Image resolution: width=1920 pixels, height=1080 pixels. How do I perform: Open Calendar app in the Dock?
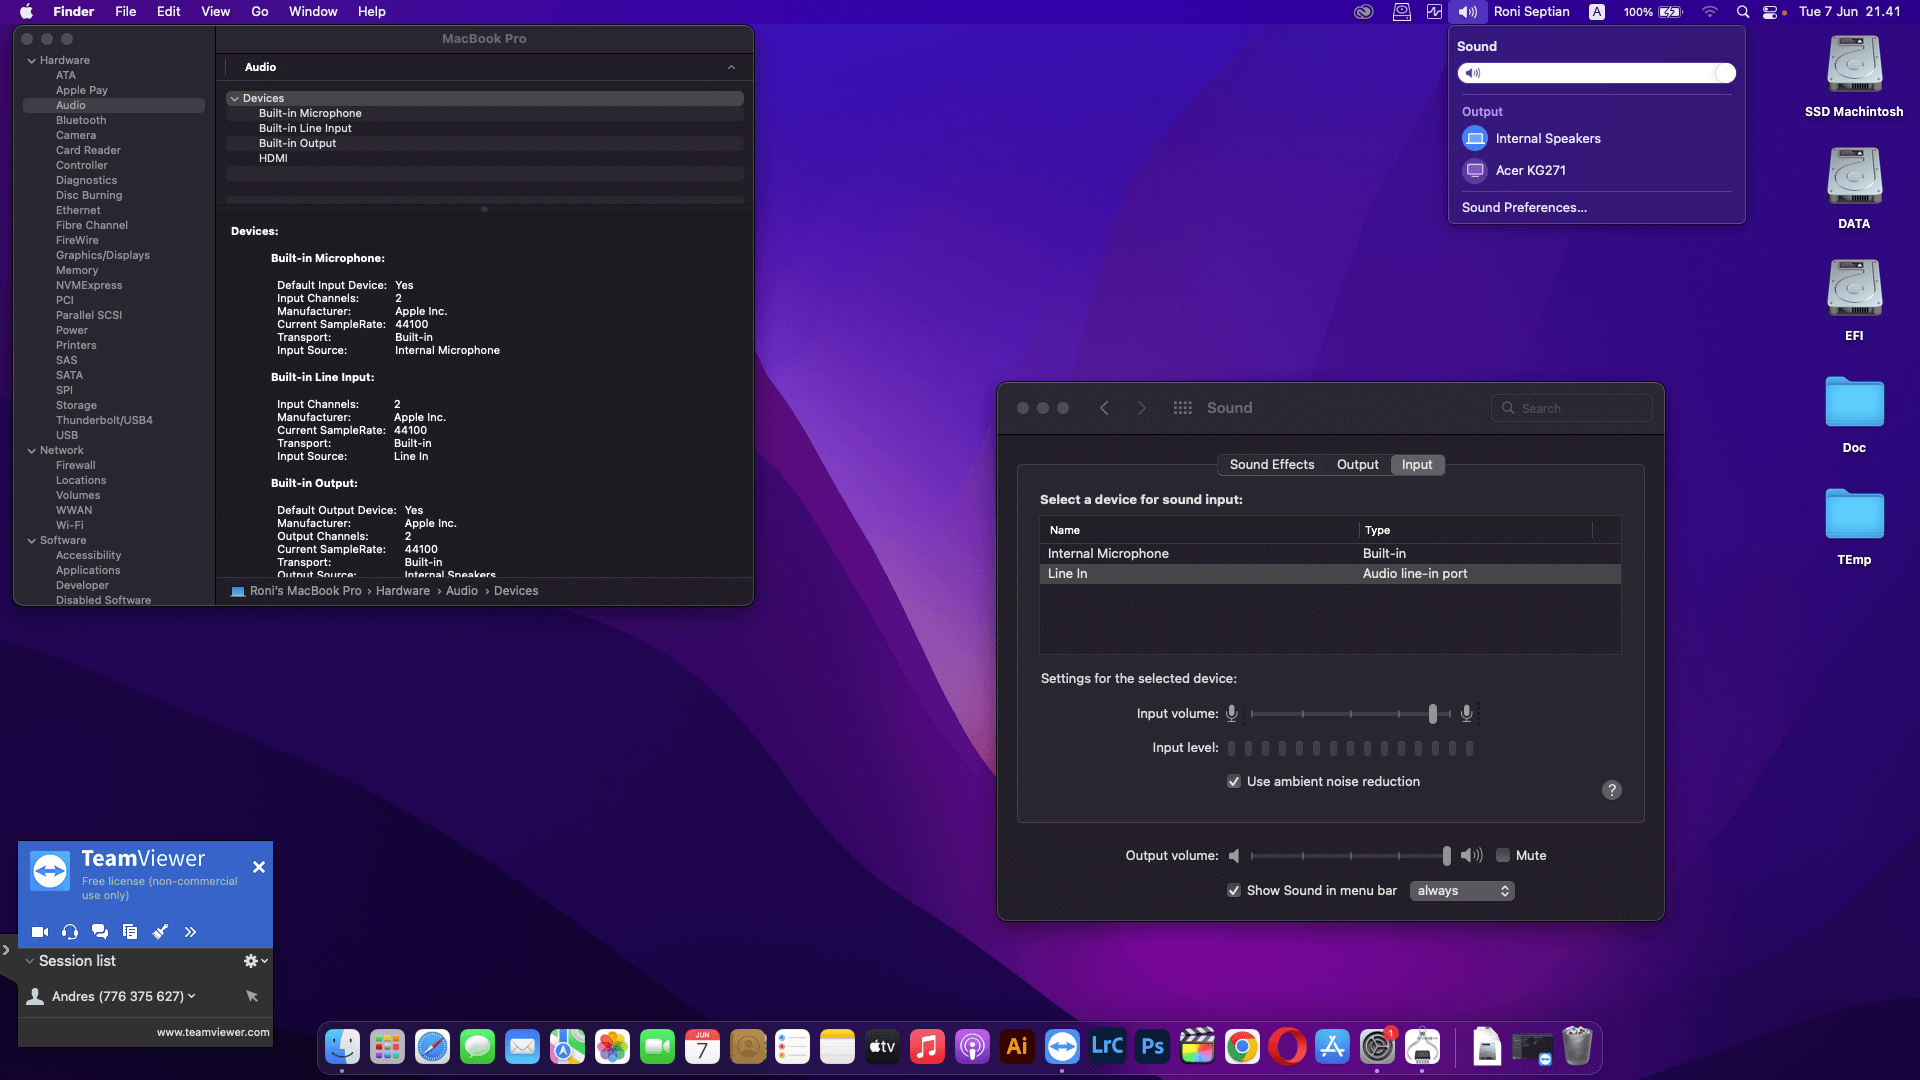[702, 1047]
